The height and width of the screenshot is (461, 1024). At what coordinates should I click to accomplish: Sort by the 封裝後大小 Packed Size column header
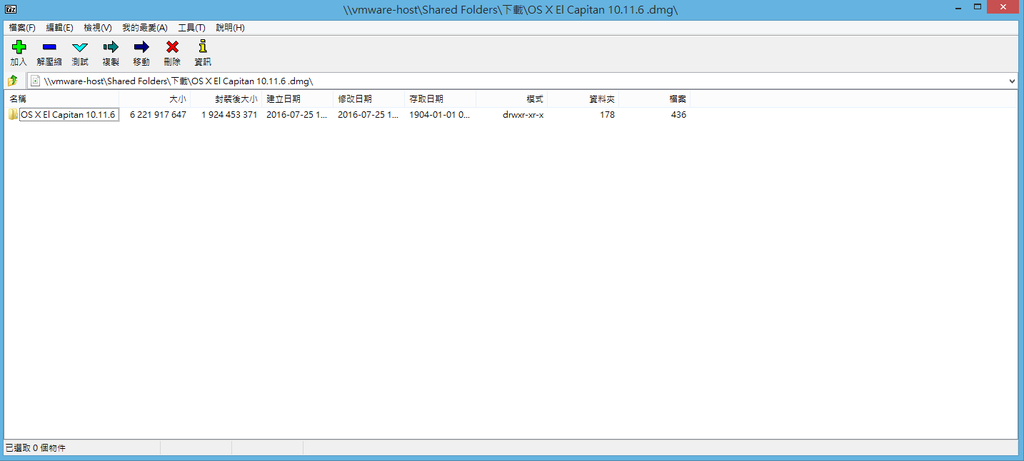pos(226,99)
